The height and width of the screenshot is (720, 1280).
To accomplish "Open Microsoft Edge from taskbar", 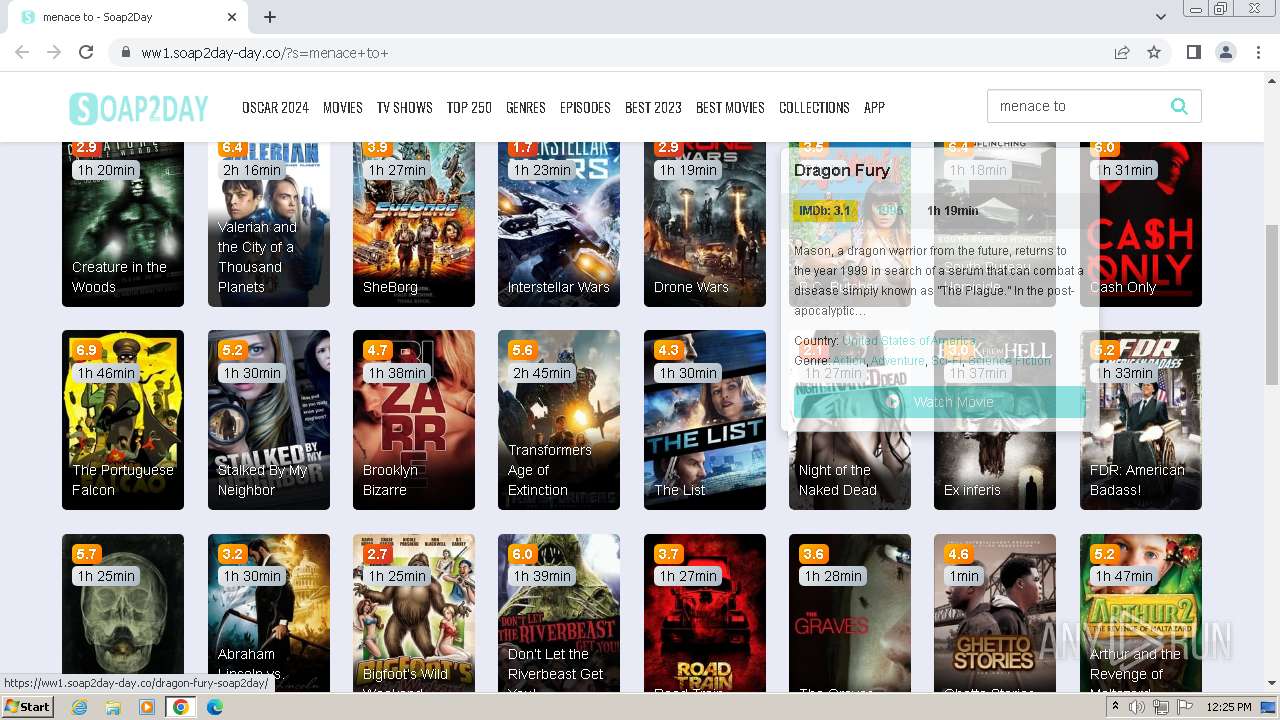I will [214, 707].
